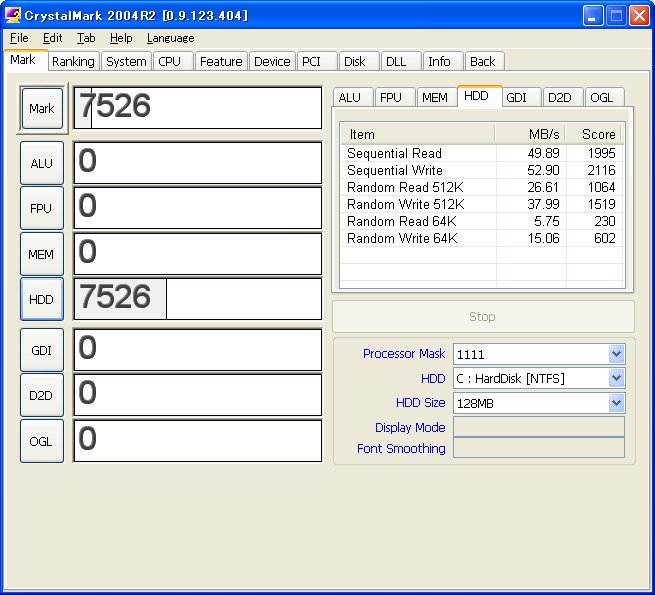
Task: Show the ALU results tab
Action: click(353, 97)
